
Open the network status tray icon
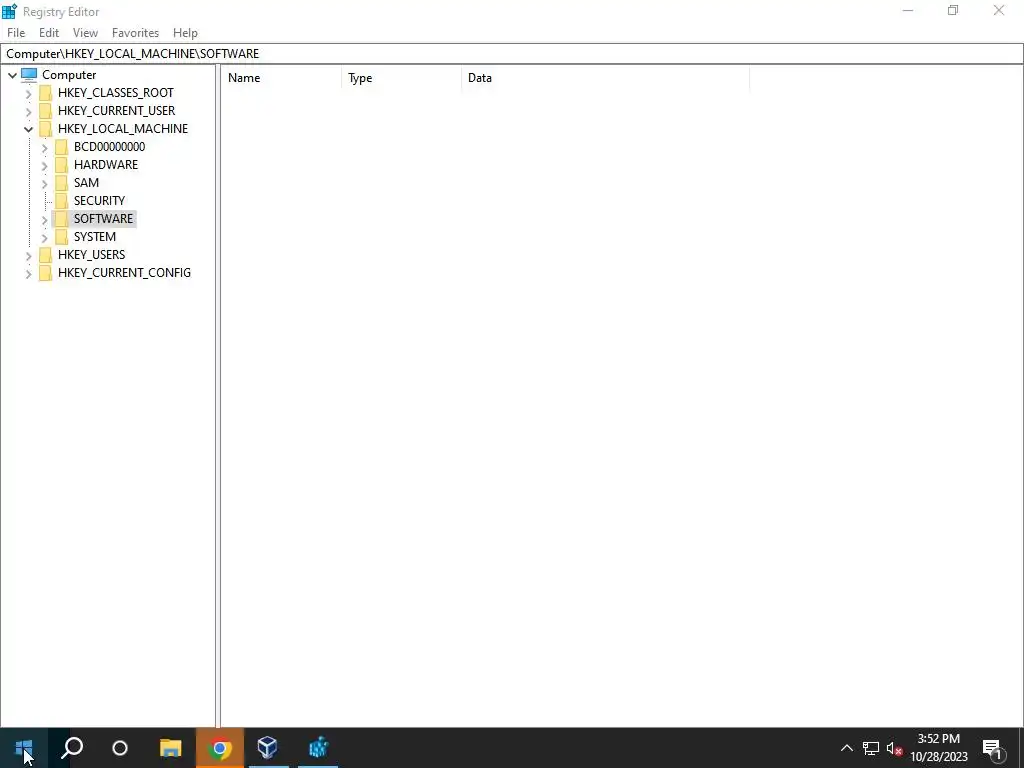tap(871, 748)
